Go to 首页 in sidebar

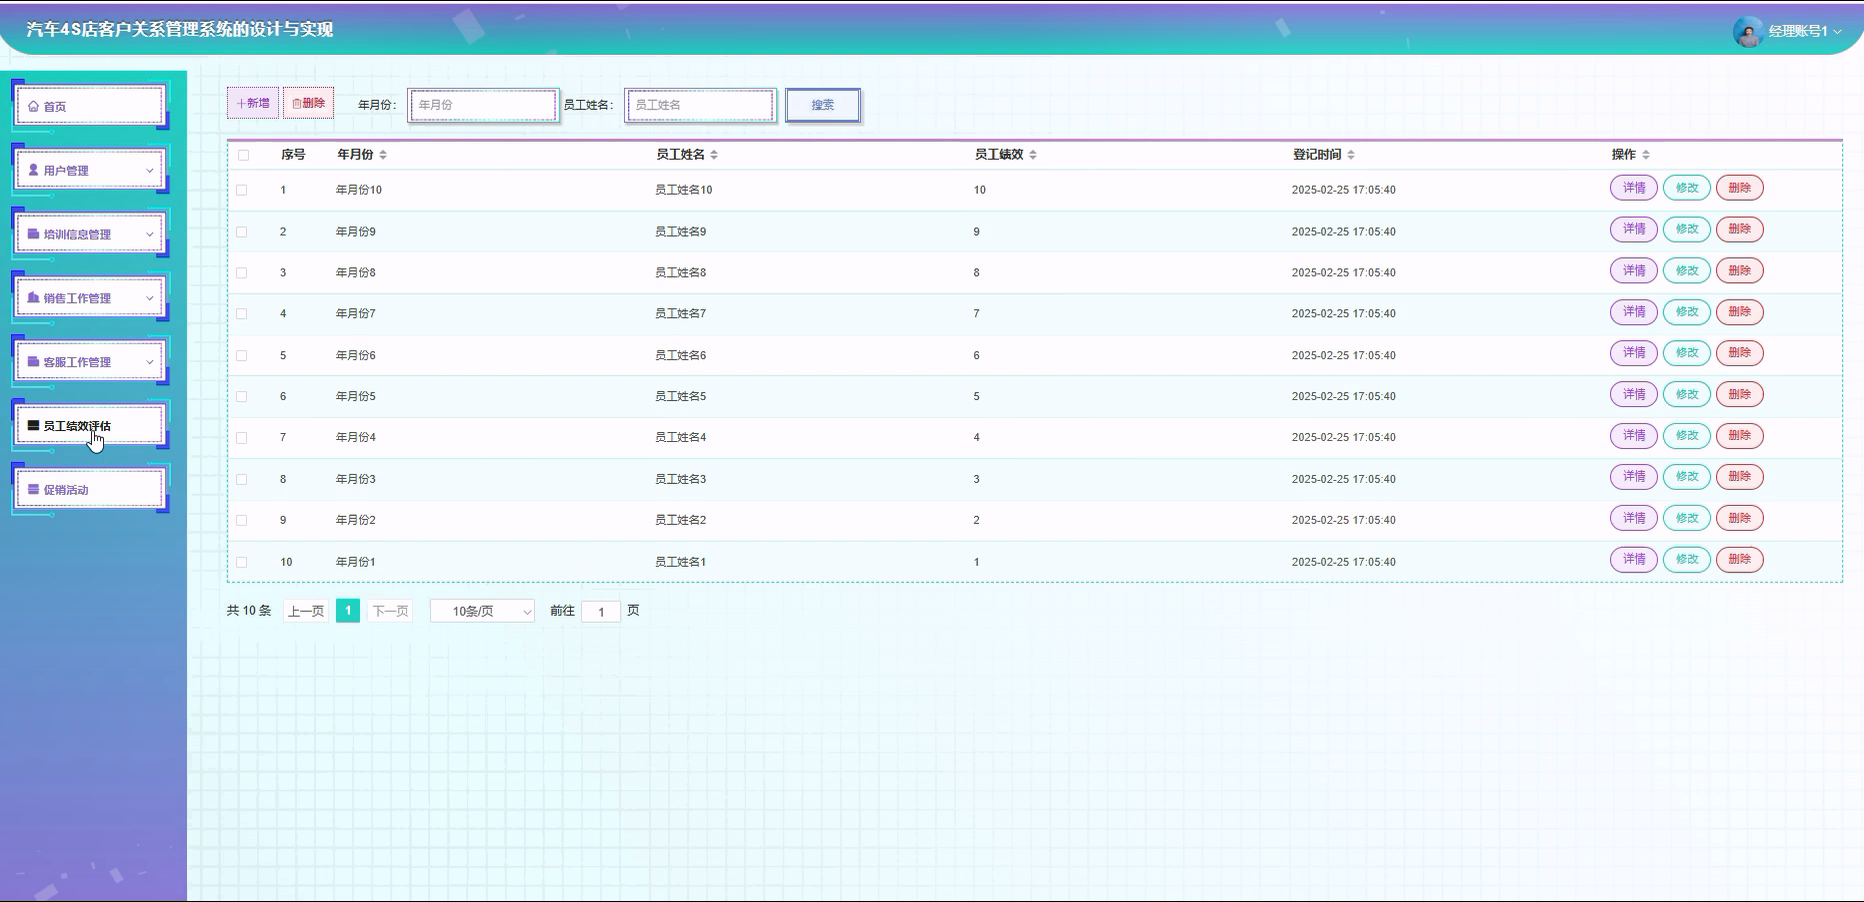click(x=90, y=106)
